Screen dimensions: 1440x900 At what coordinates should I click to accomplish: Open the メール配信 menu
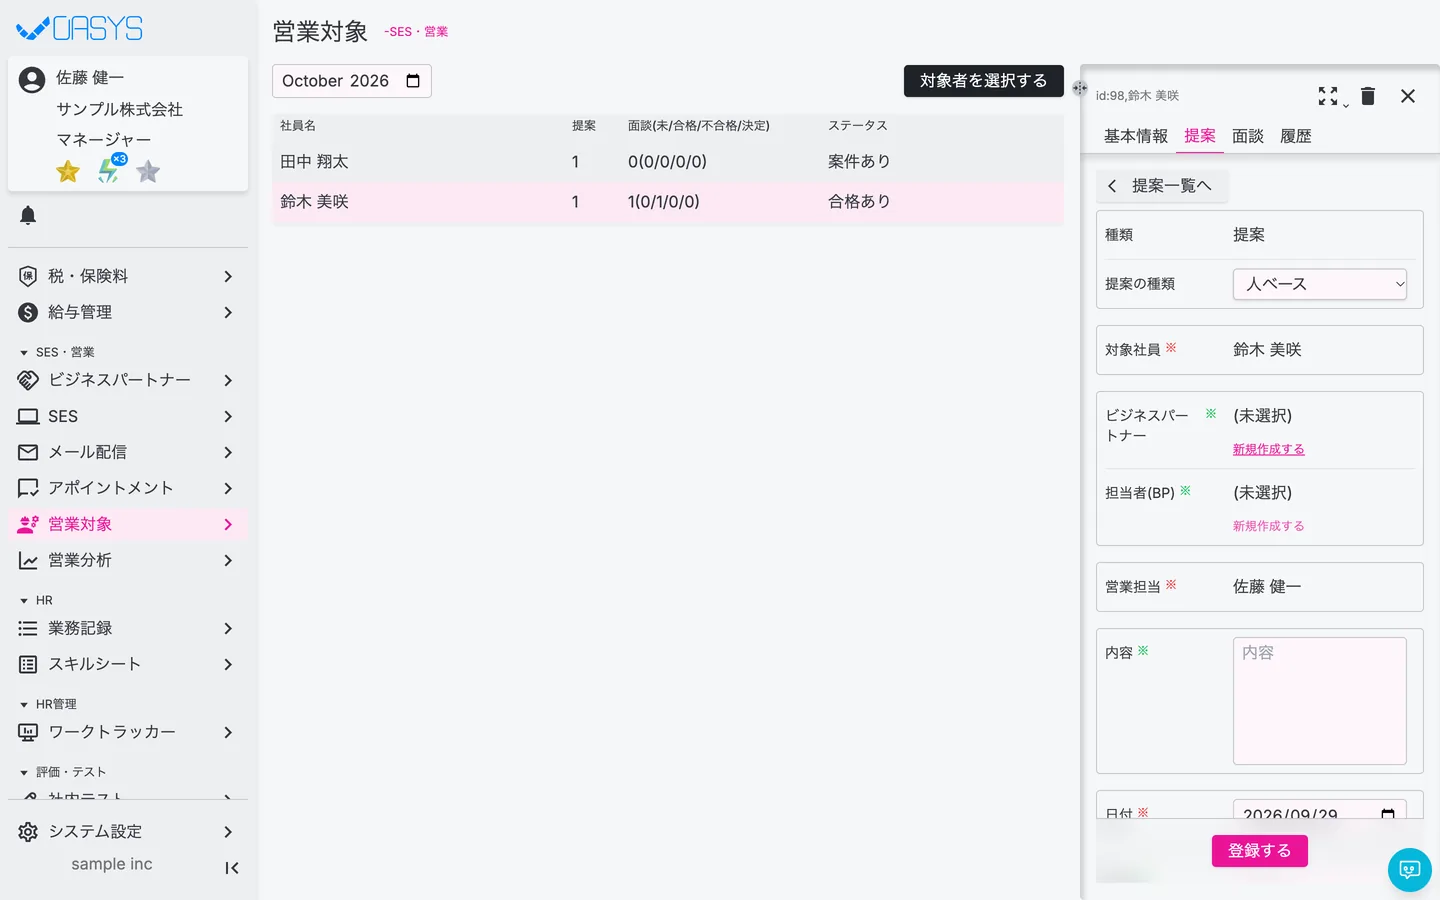[x=128, y=452]
